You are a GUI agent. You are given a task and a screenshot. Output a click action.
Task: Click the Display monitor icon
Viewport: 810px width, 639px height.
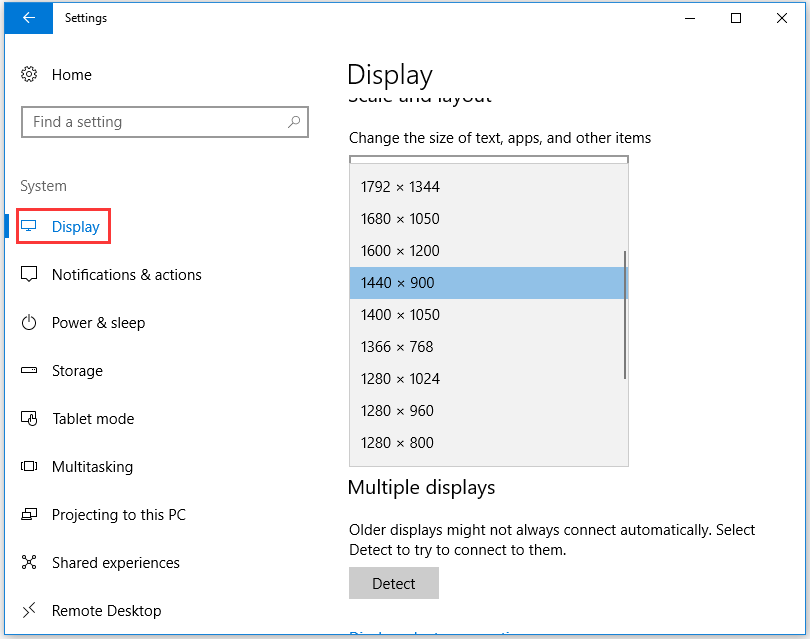29,226
